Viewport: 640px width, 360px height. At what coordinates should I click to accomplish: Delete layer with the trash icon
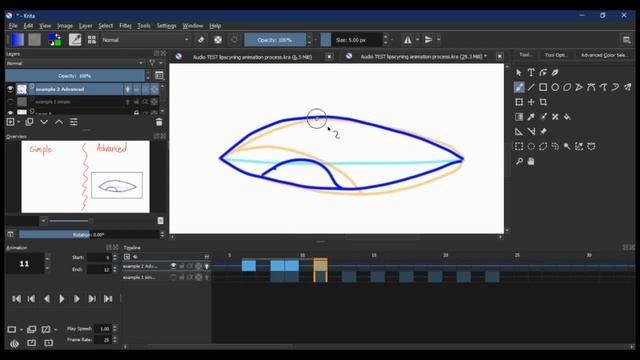tap(159, 122)
